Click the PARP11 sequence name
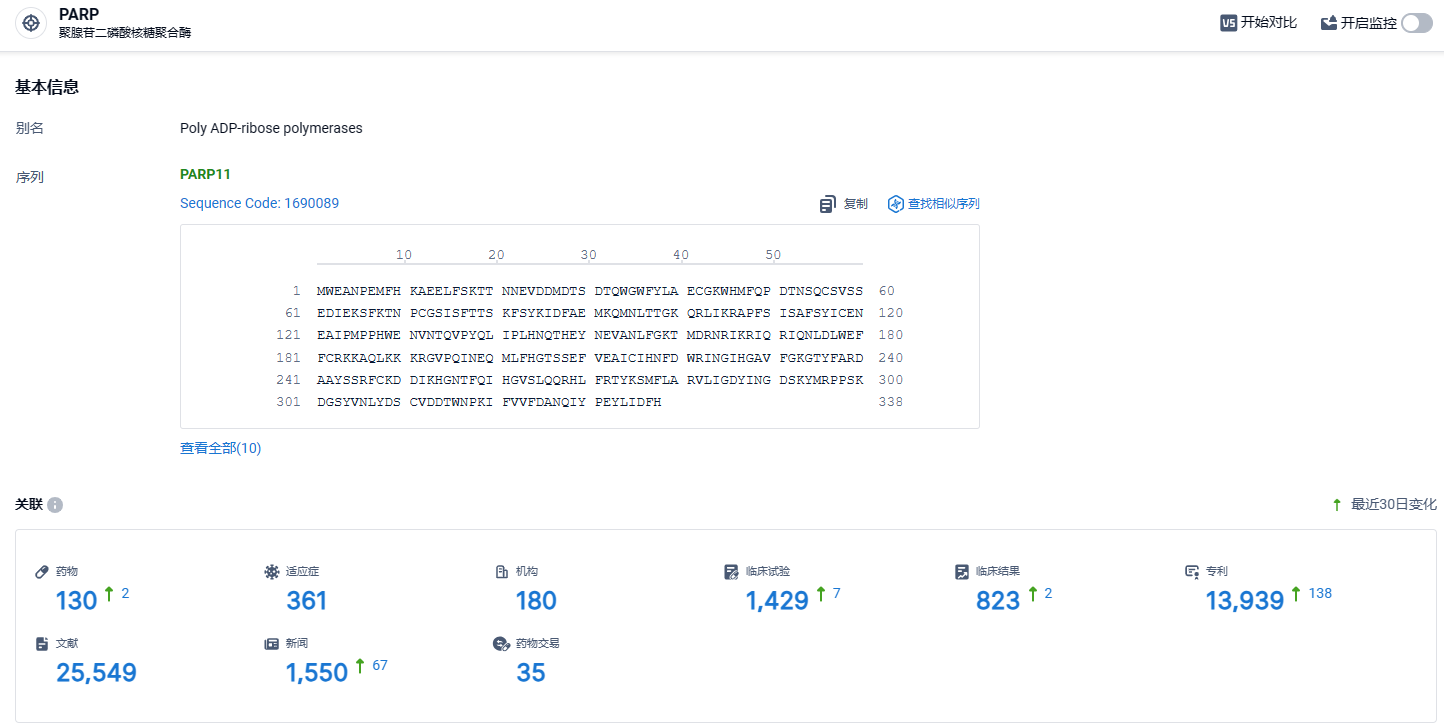Screen dimensions: 1444x727 (205, 174)
